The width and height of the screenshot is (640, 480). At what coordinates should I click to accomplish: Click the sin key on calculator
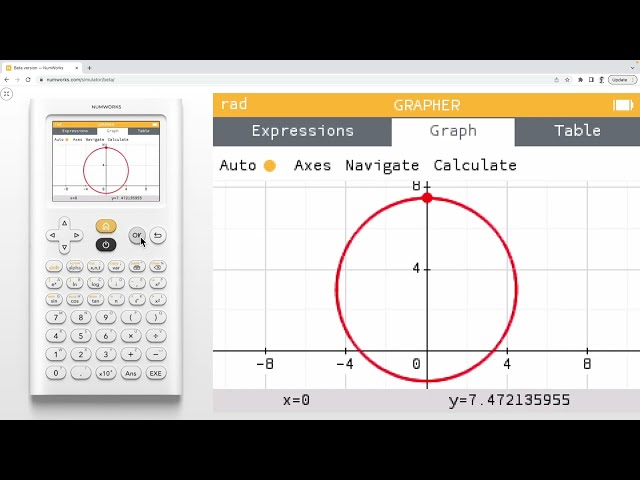(x=54, y=300)
